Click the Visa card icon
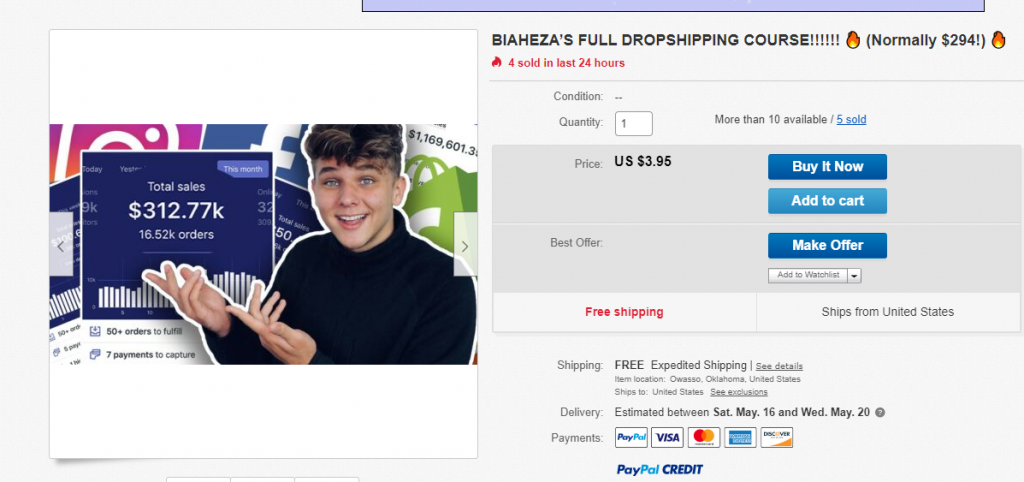The height and width of the screenshot is (482, 1024). pos(667,438)
